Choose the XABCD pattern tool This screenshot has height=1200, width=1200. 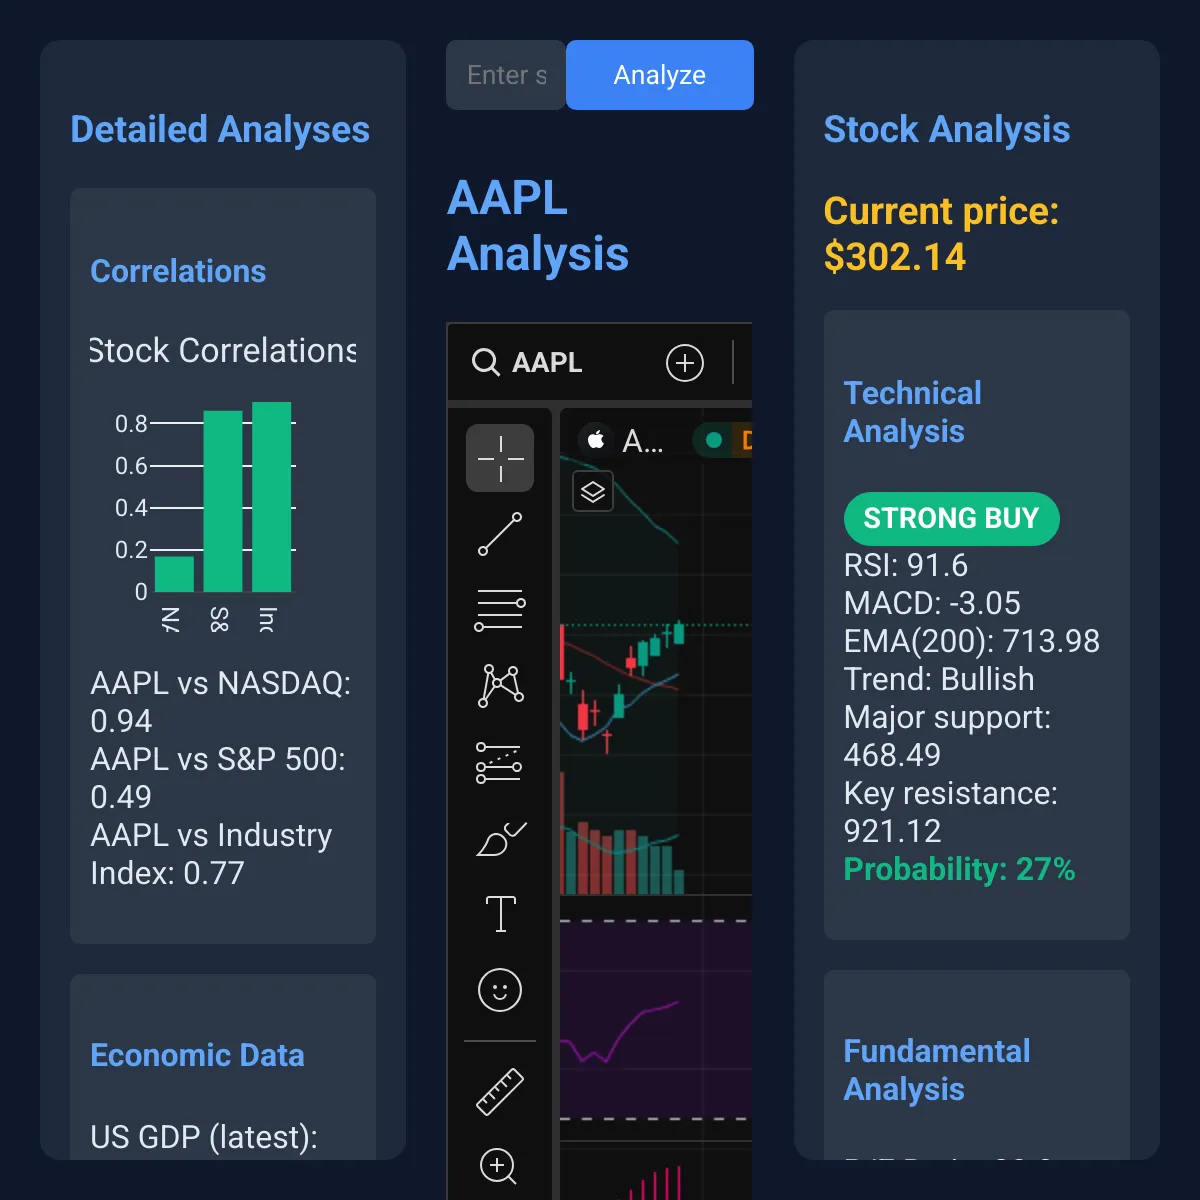(x=500, y=686)
